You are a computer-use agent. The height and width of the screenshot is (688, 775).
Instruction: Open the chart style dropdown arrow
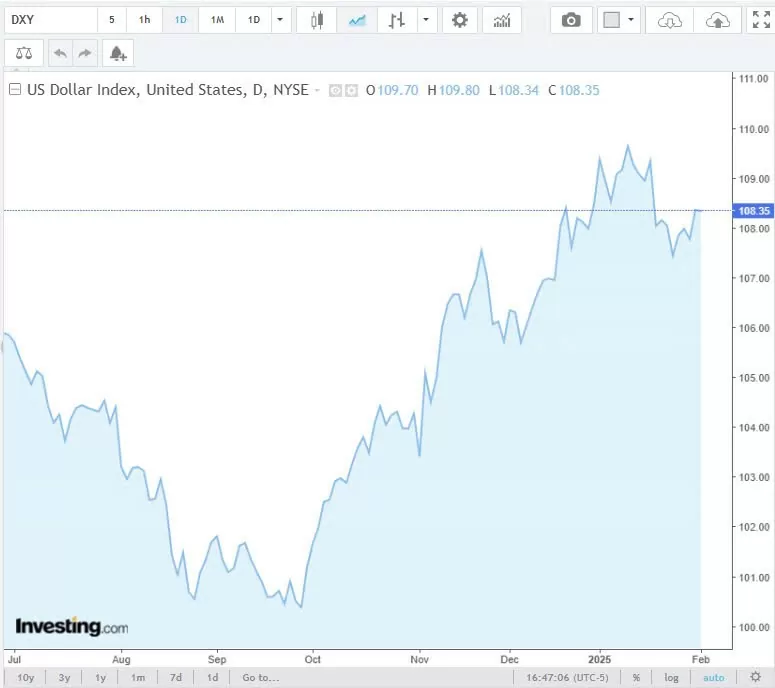426,20
